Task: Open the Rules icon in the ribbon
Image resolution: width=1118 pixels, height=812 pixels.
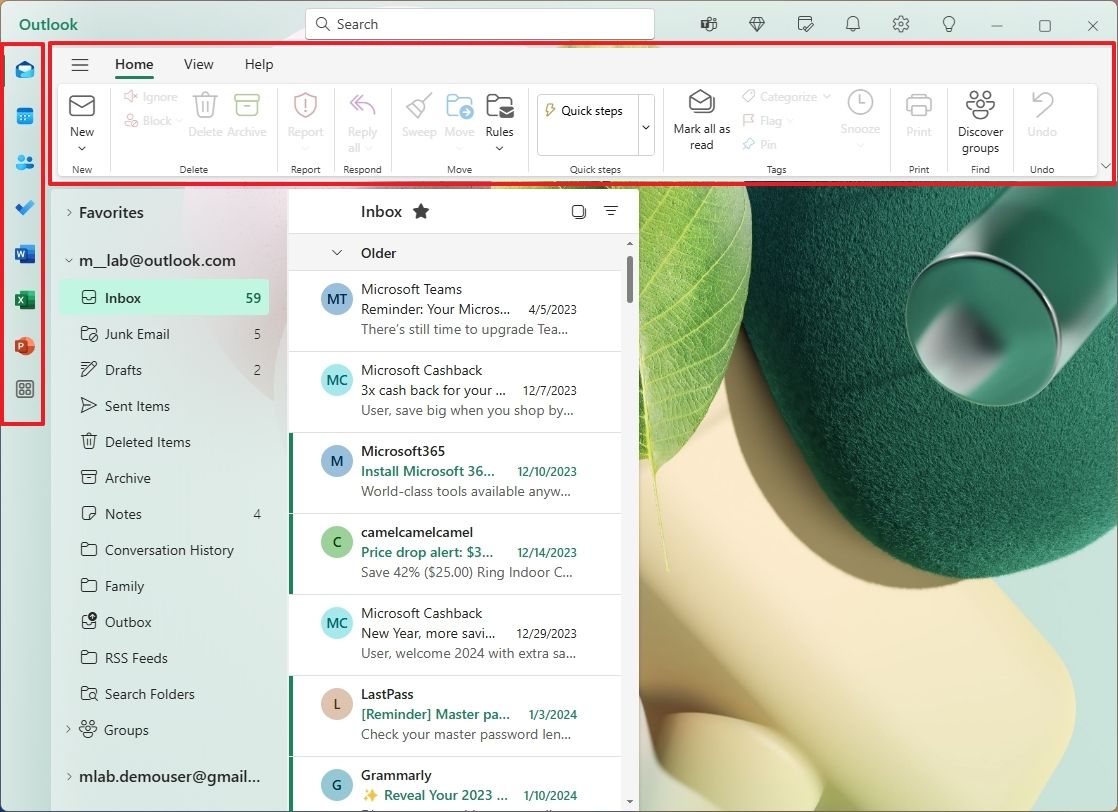Action: (500, 119)
